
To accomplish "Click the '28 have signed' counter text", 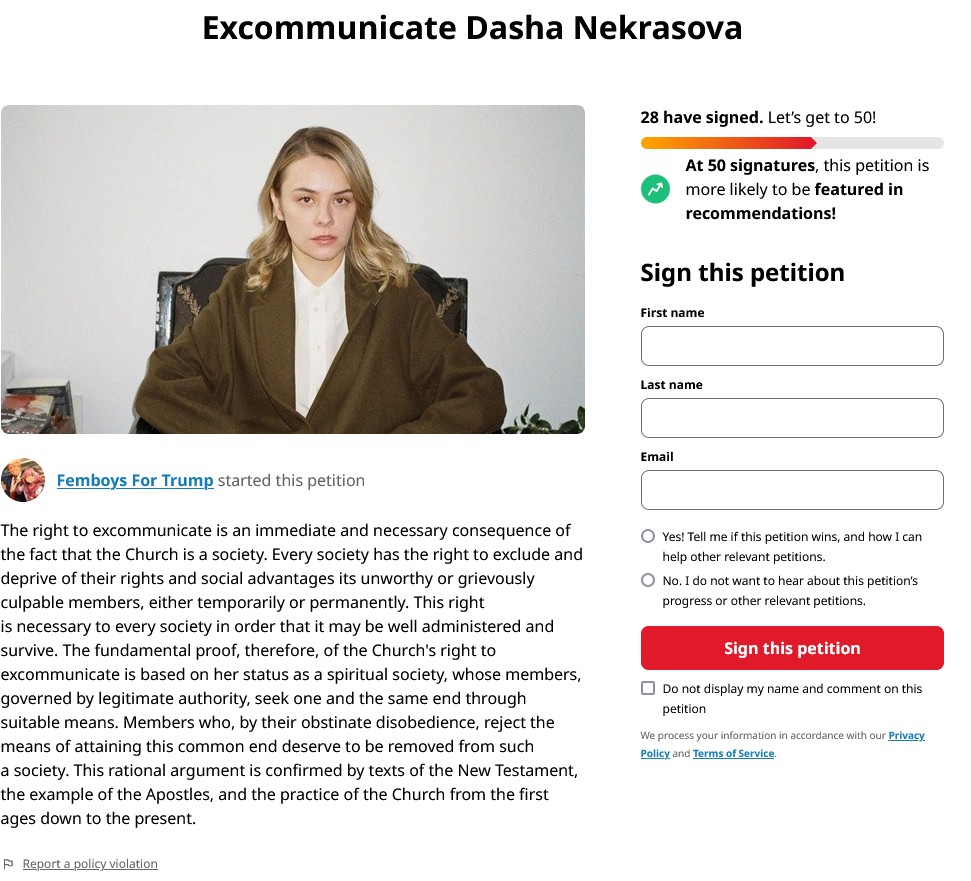I will coord(702,118).
